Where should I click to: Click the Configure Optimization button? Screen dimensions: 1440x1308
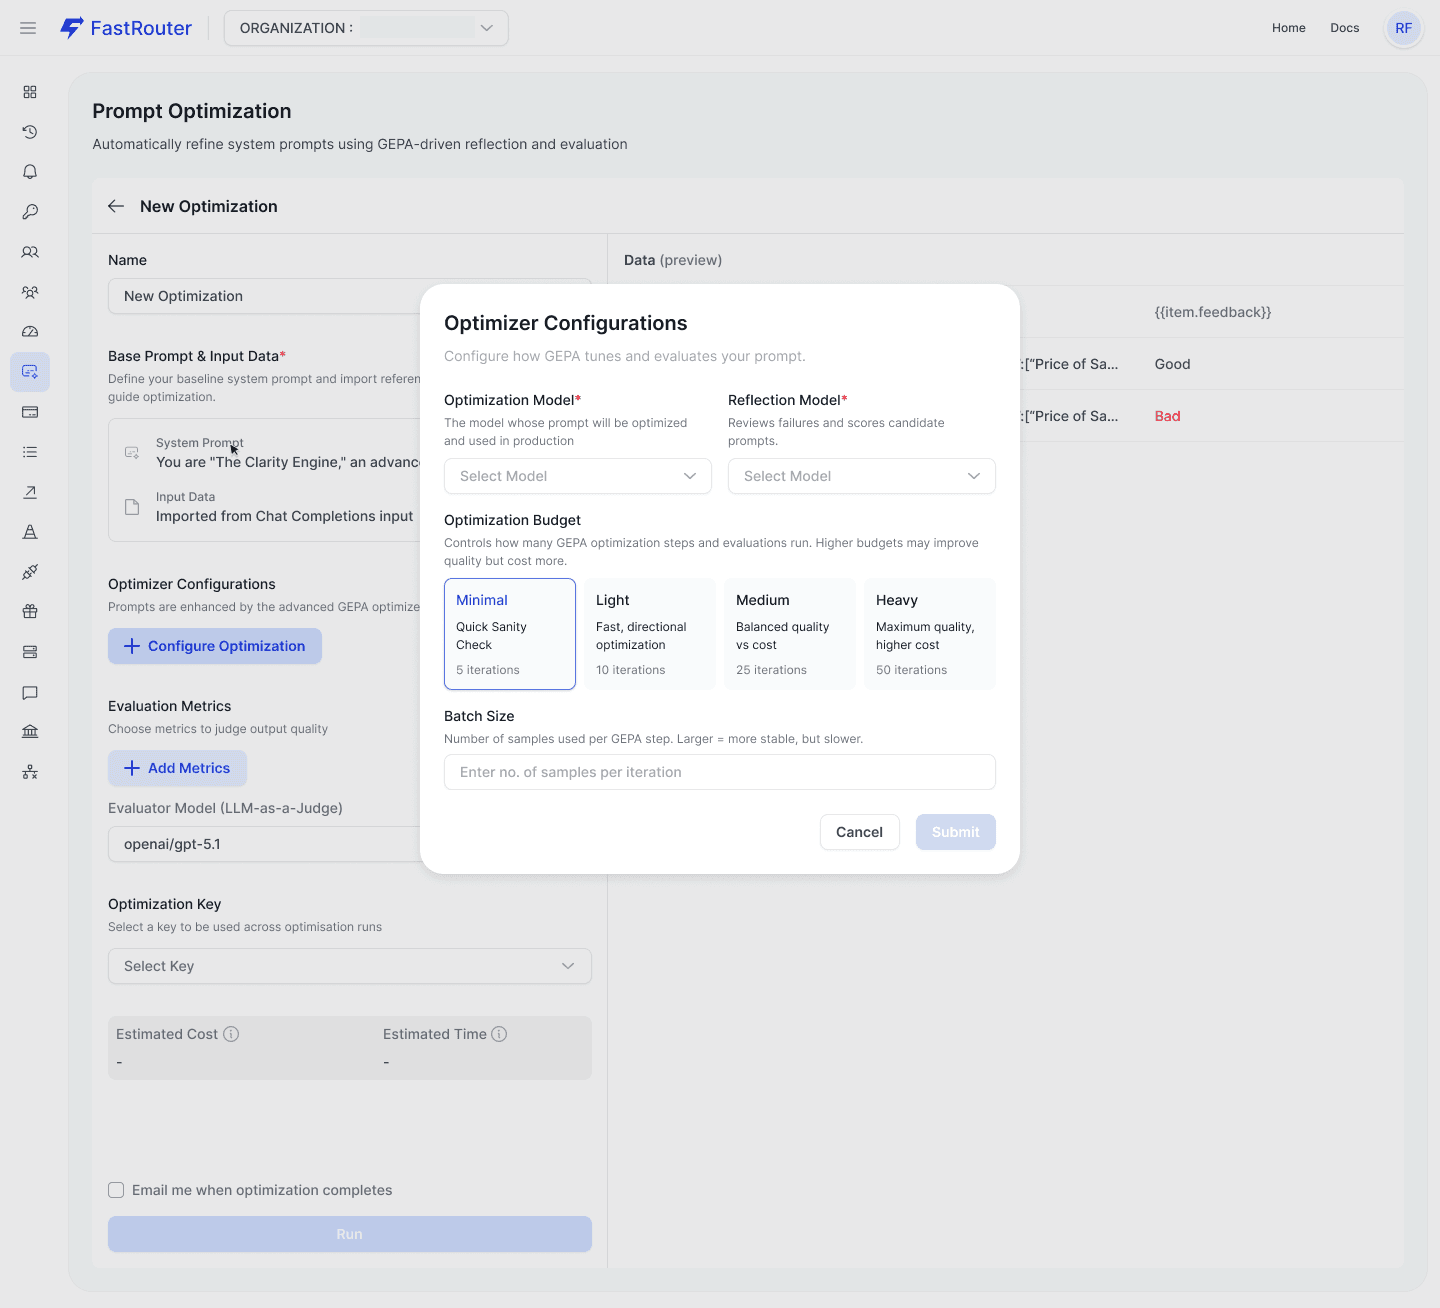[x=215, y=646]
